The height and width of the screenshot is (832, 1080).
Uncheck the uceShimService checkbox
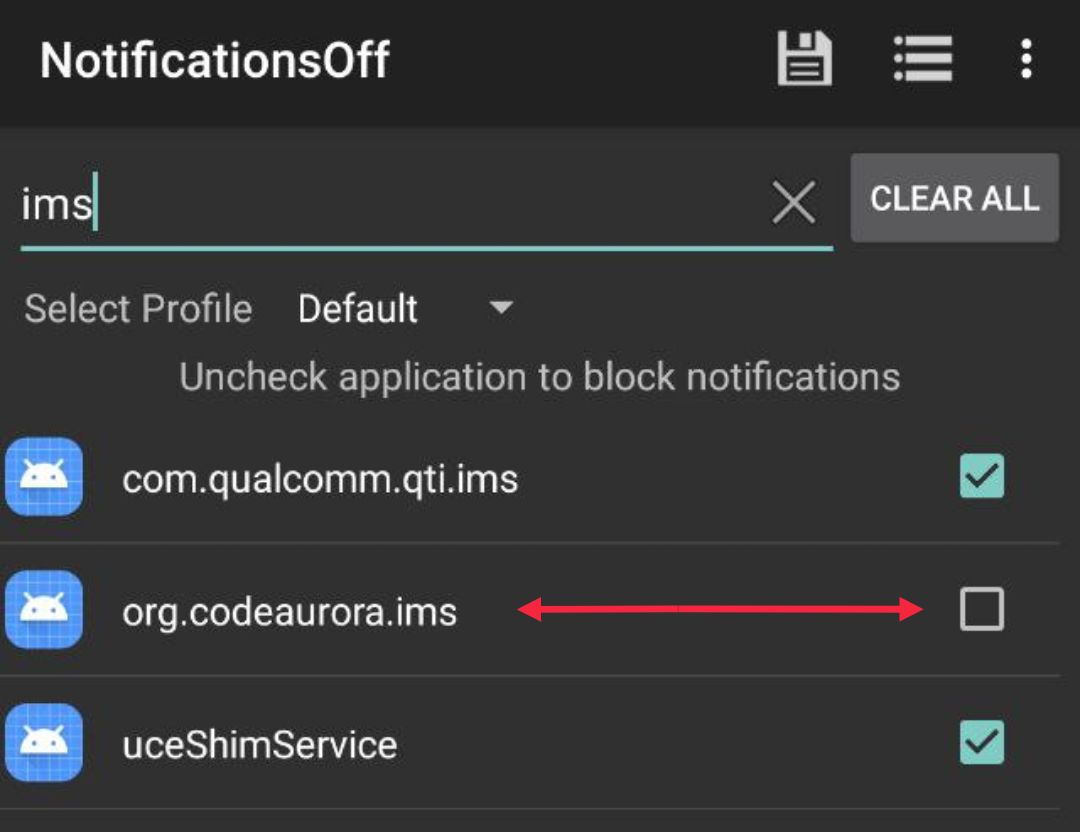tap(981, 742)
